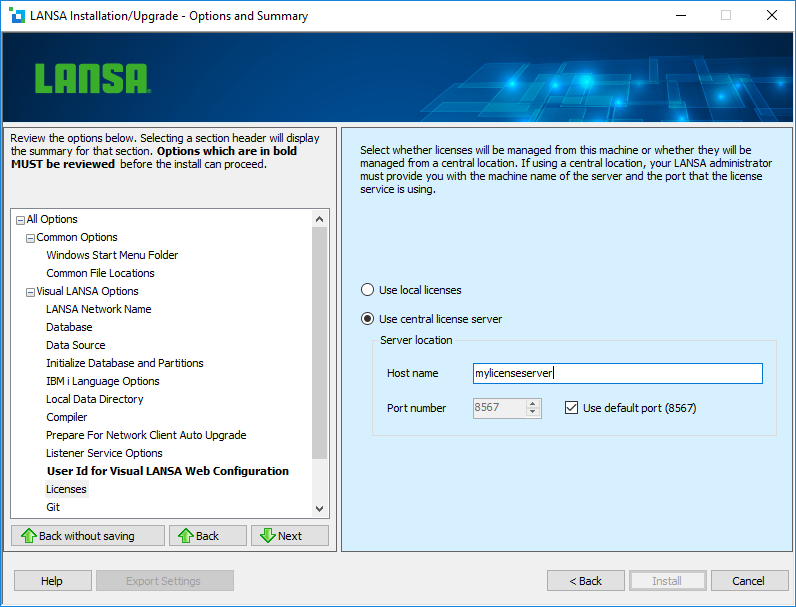Viewport: 796px width, 607px height.
Task: Select the All Options label
Action: tap(52, 219)
